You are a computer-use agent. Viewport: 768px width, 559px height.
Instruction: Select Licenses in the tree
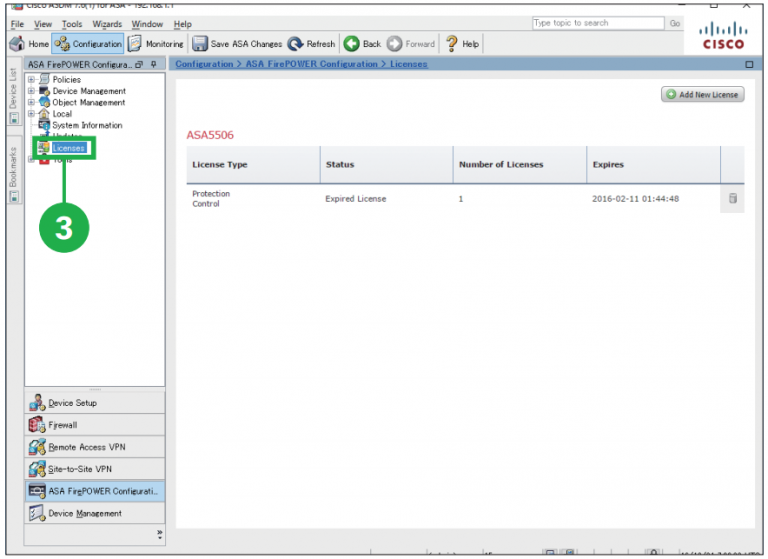coord(69,148)
